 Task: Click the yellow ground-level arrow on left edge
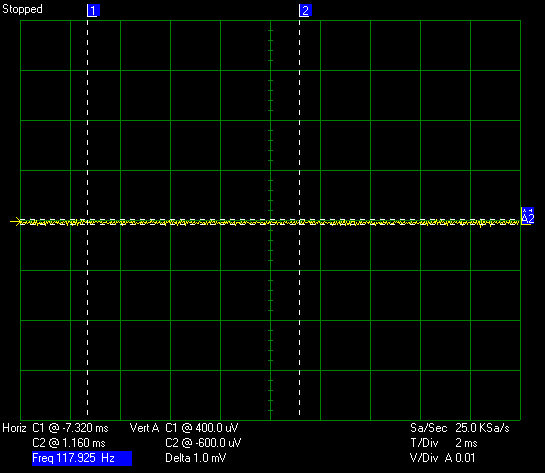click(15, 221)
